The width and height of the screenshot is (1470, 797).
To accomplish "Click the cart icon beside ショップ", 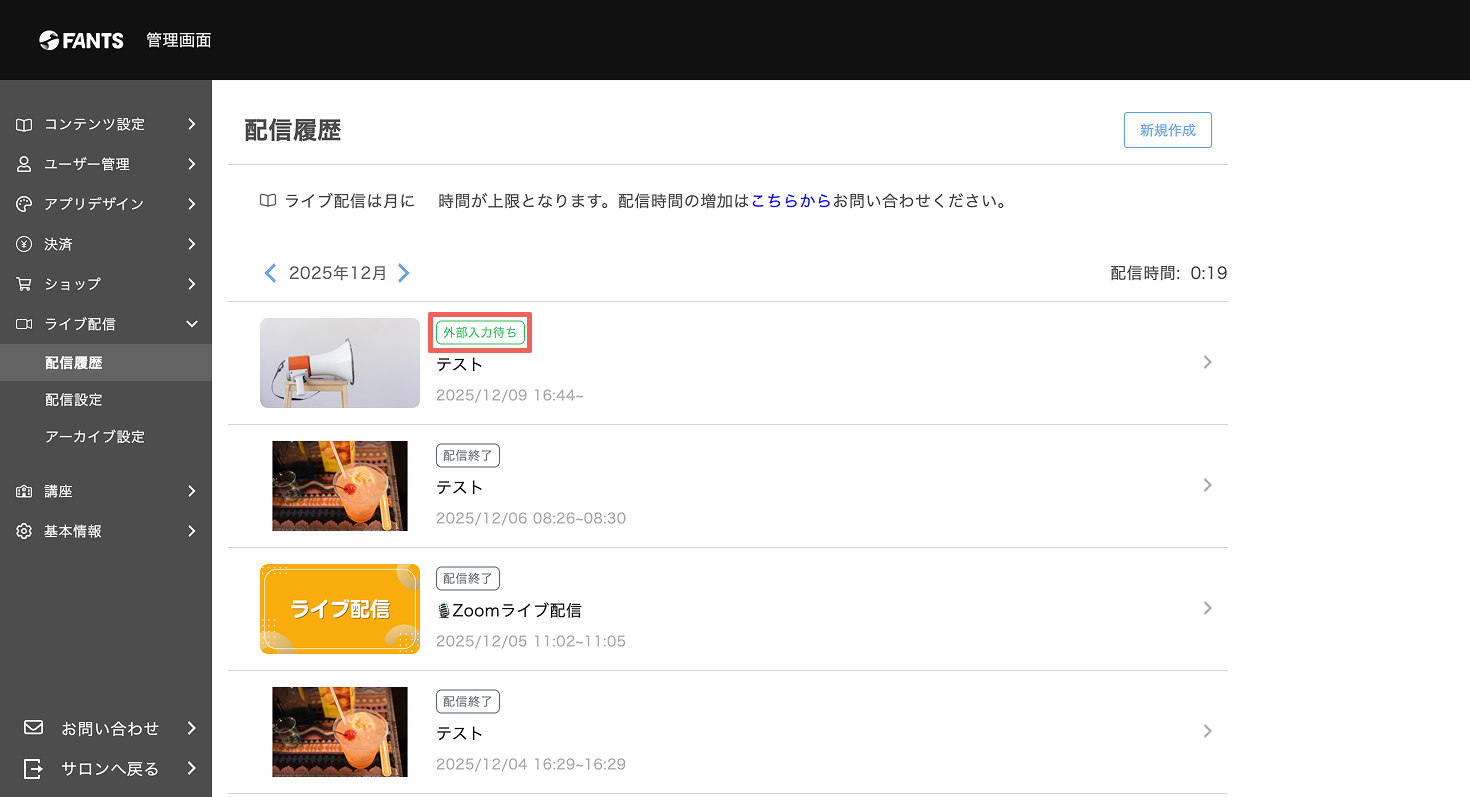I will point(24,284).
